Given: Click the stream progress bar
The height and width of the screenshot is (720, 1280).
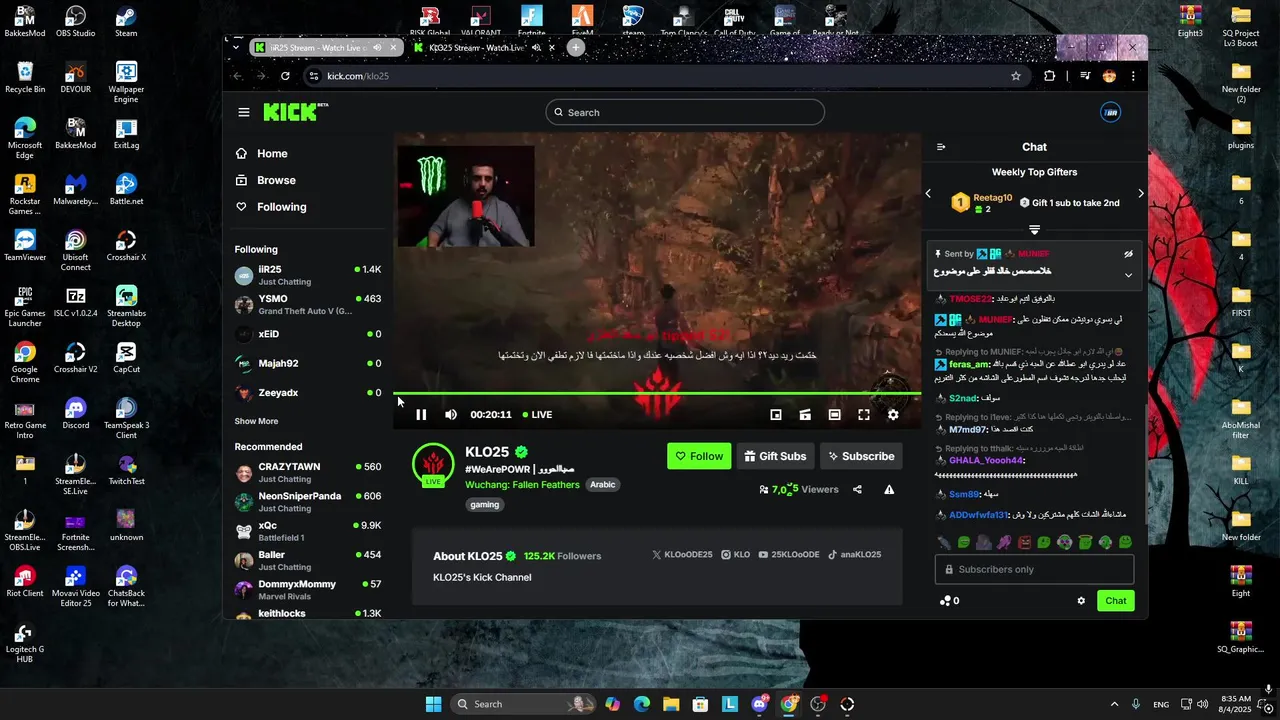Looking at the screenshot, I should coord(657,394).
